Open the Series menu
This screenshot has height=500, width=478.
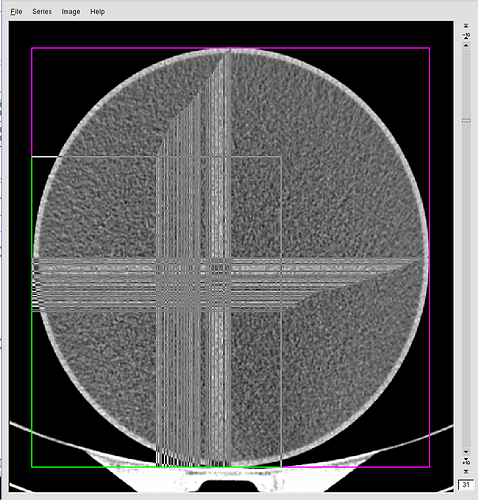(42, 12)
